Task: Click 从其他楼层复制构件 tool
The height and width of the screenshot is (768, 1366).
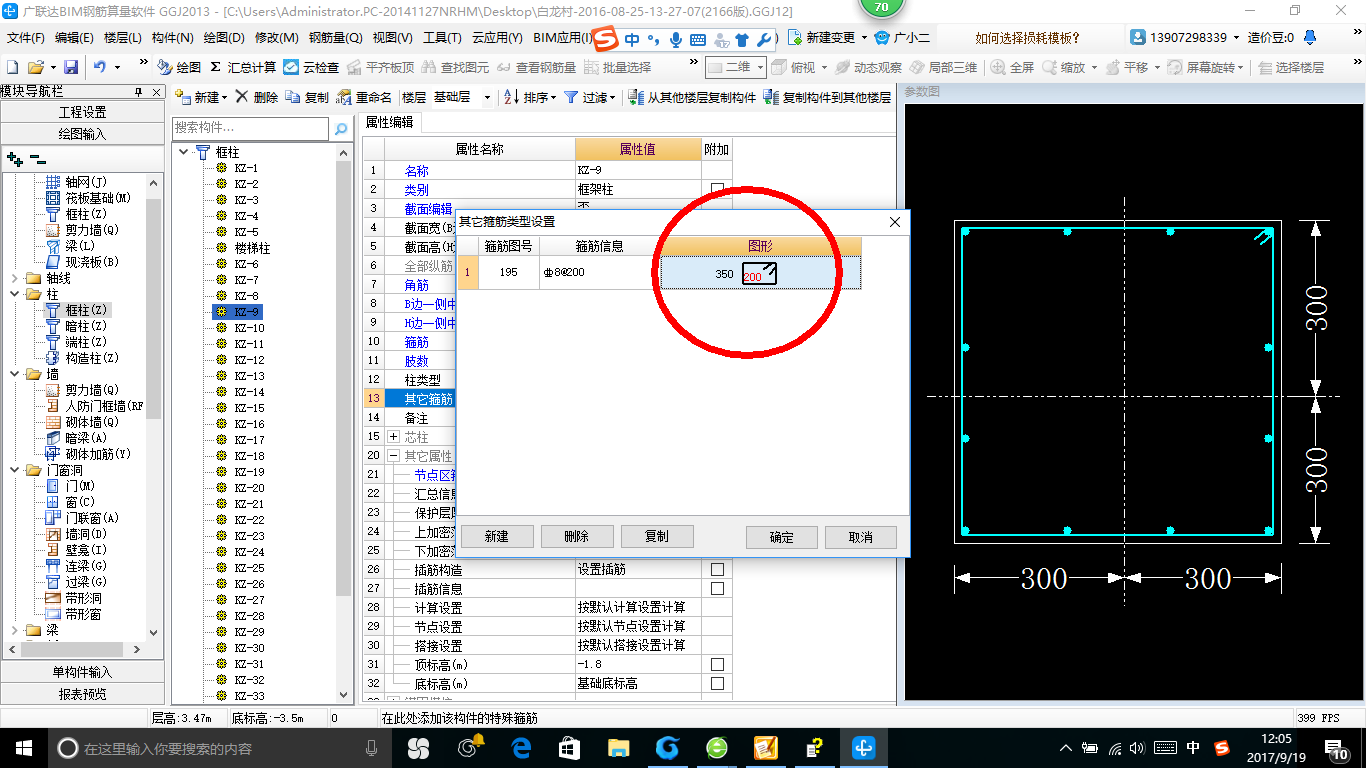Action: pyautogui.click(x=692, y=97)
